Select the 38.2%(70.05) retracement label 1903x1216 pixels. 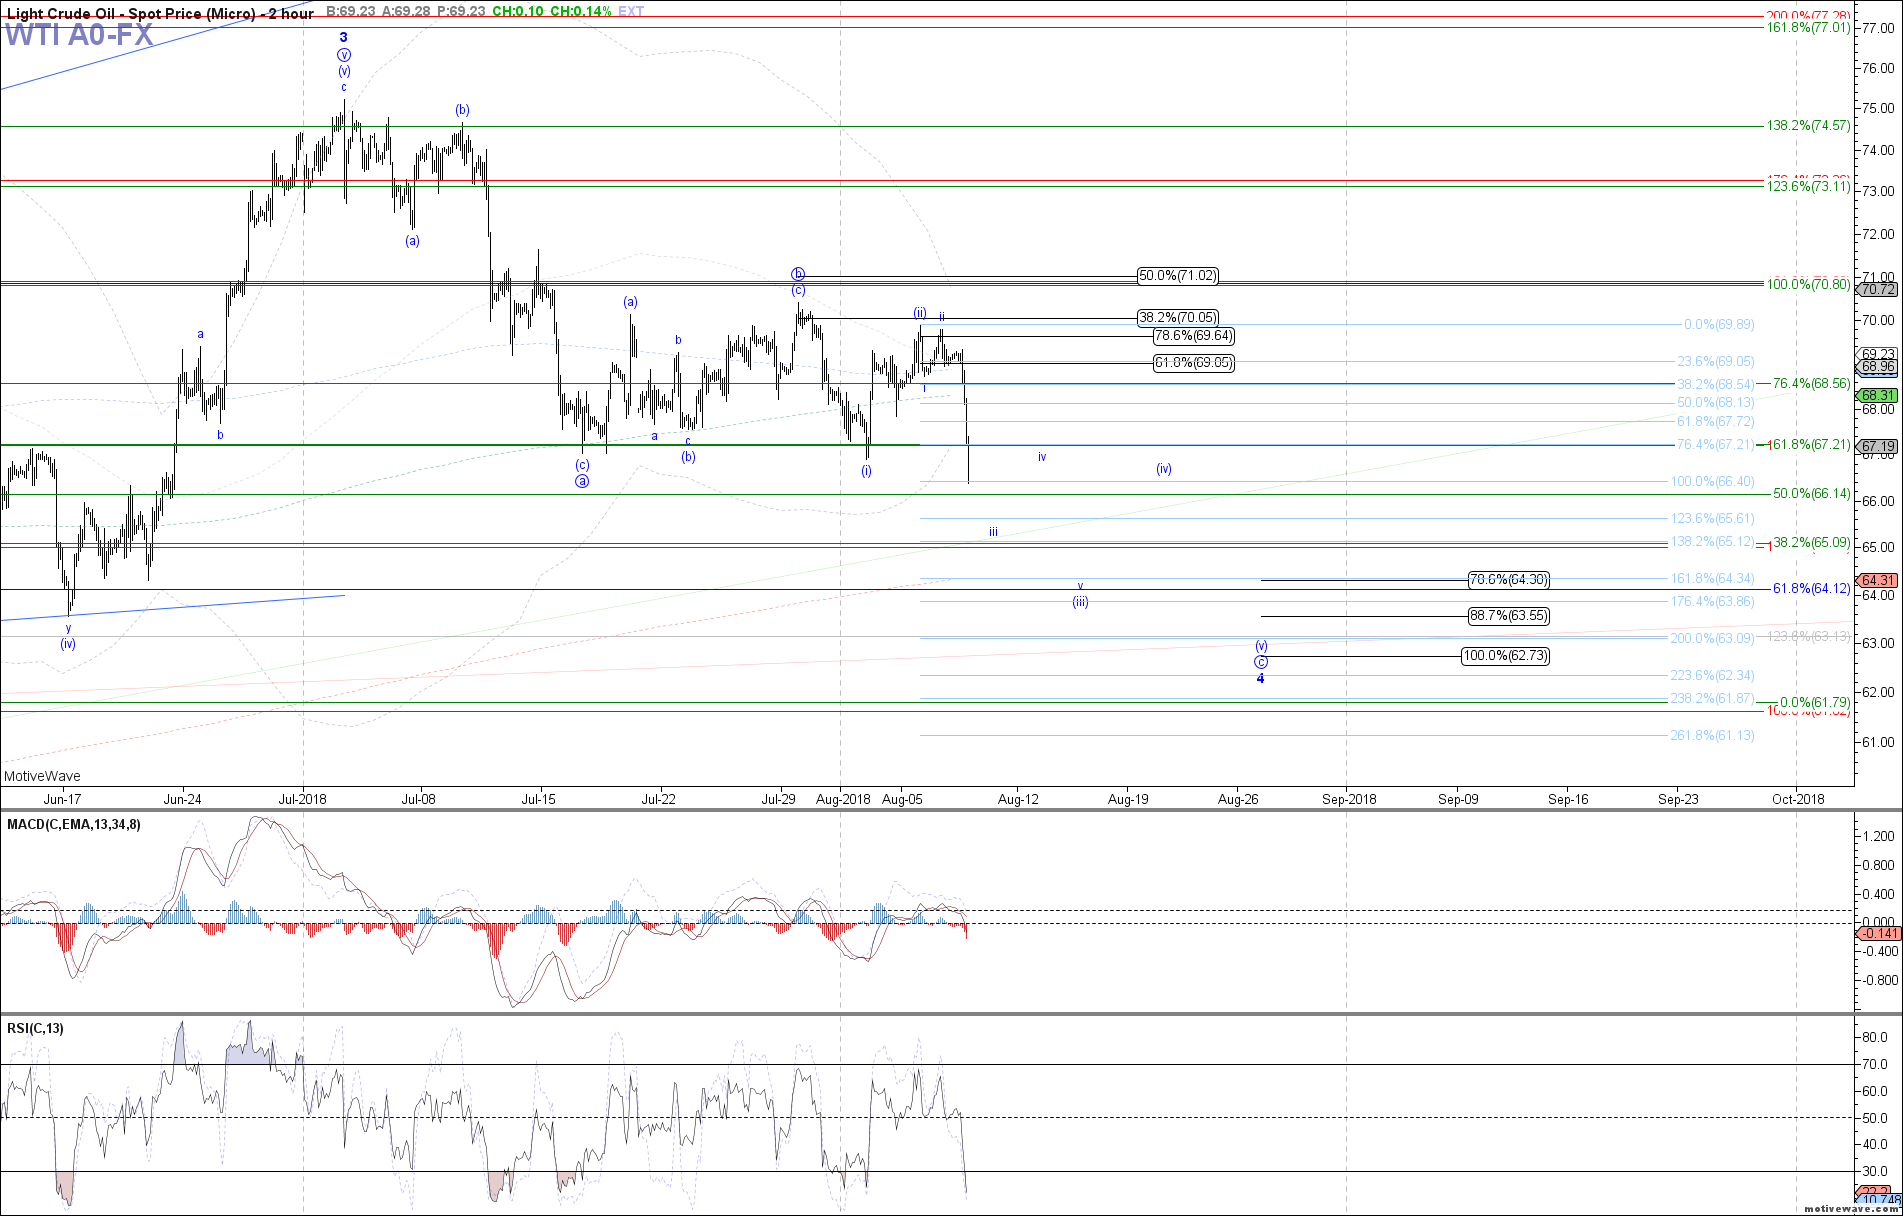(x=1178, y=318)
